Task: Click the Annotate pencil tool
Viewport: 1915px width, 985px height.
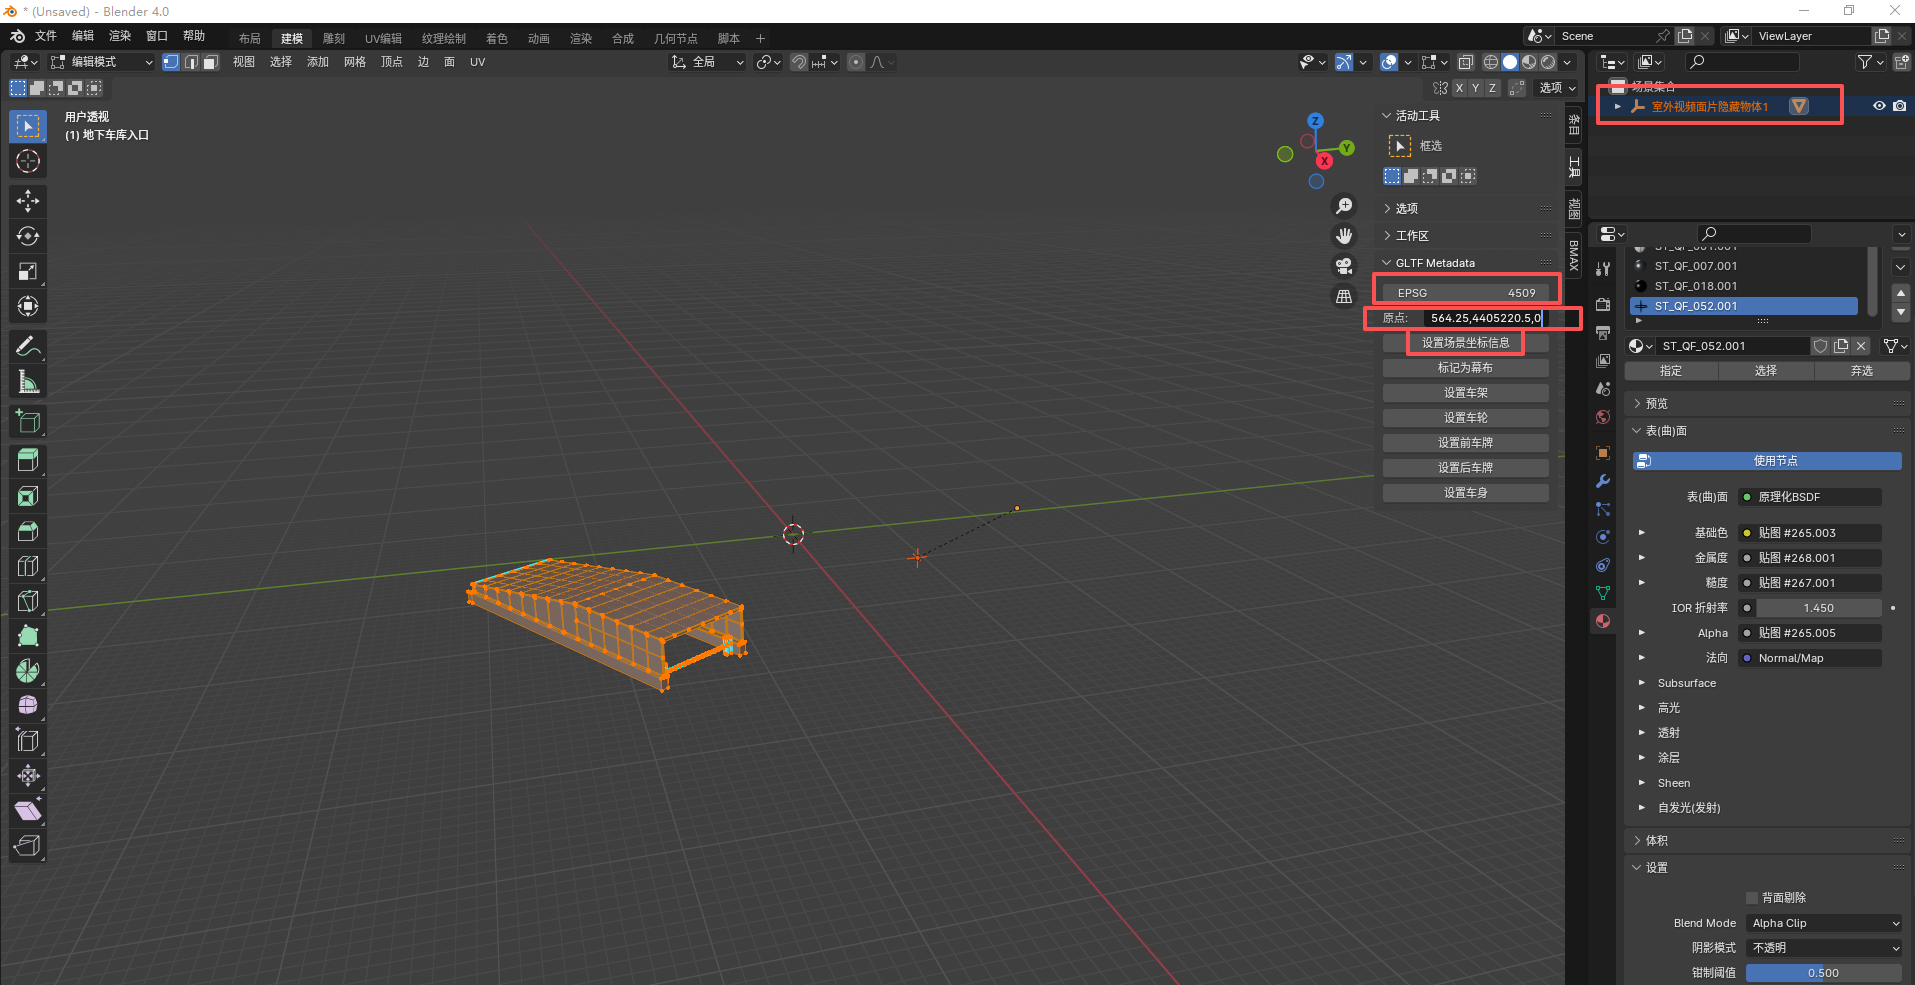Action: tap(28, 347)
